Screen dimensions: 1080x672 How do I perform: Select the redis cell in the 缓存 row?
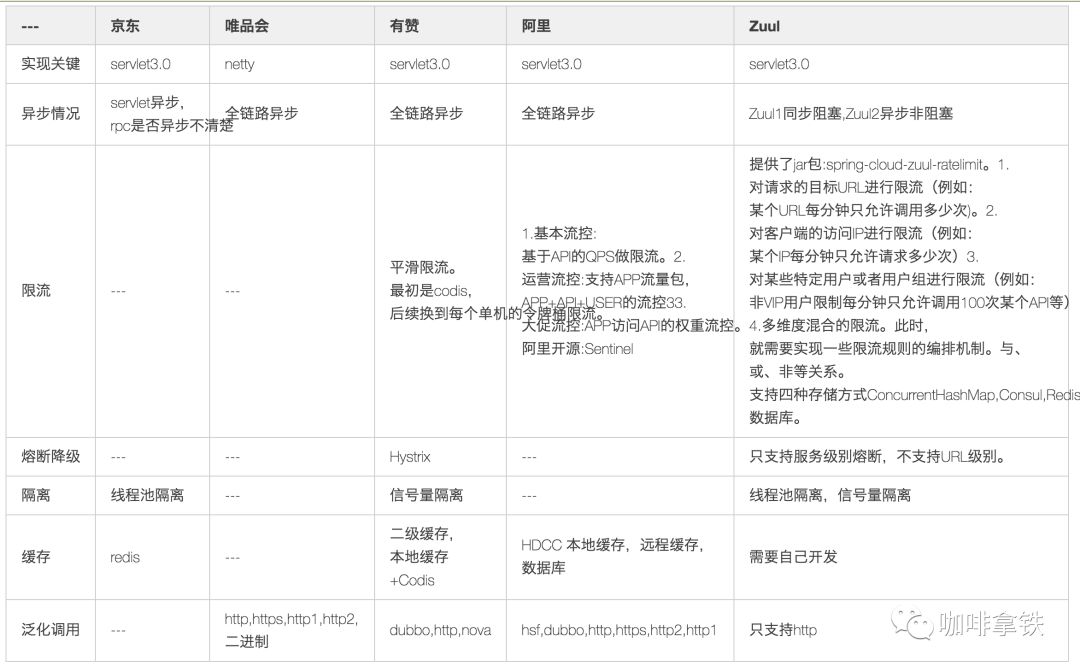[123, 556]
